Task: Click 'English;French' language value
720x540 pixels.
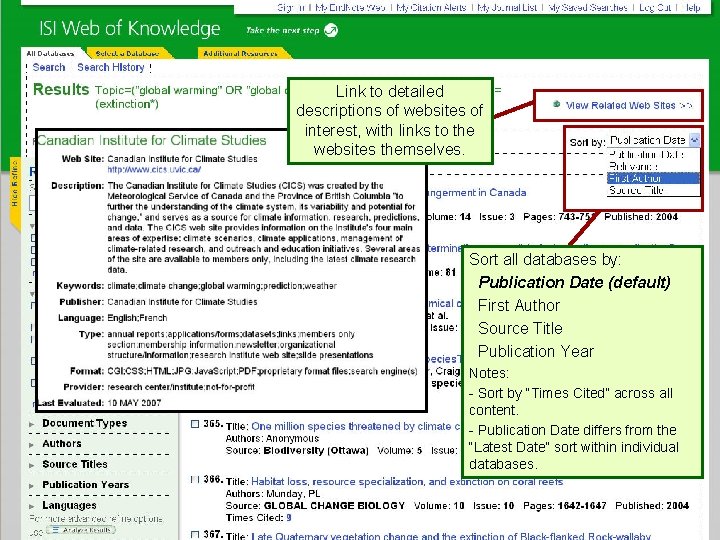Action: (x=137, y=318)
